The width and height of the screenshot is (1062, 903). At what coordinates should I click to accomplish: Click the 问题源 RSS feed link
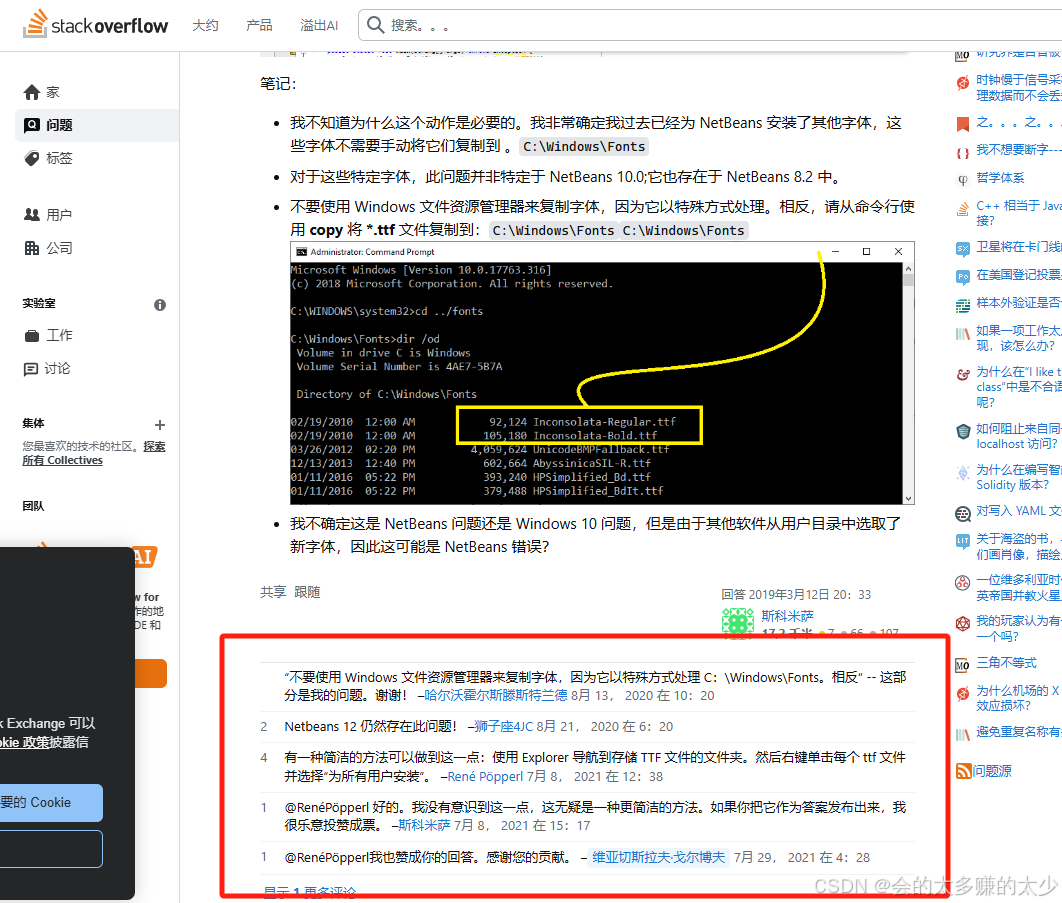[992, 771]
